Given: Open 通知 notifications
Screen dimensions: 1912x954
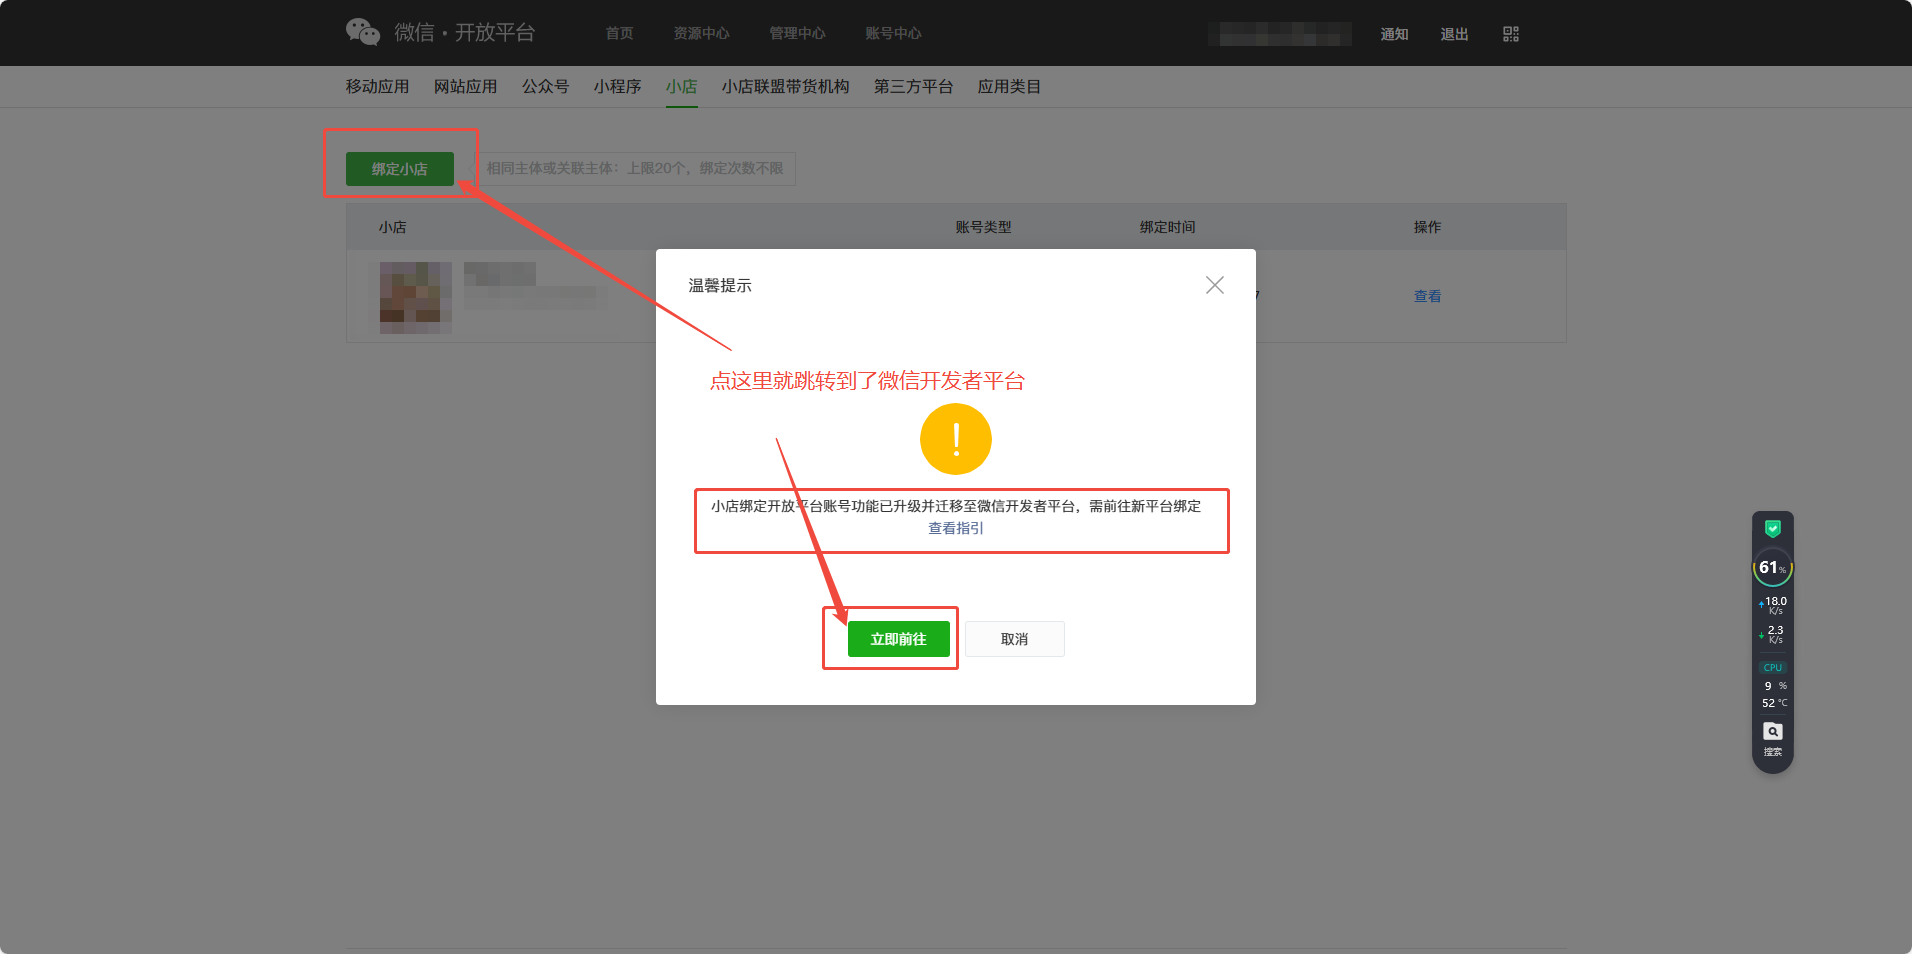Looking at the screenshot, I should (1394, 34).
